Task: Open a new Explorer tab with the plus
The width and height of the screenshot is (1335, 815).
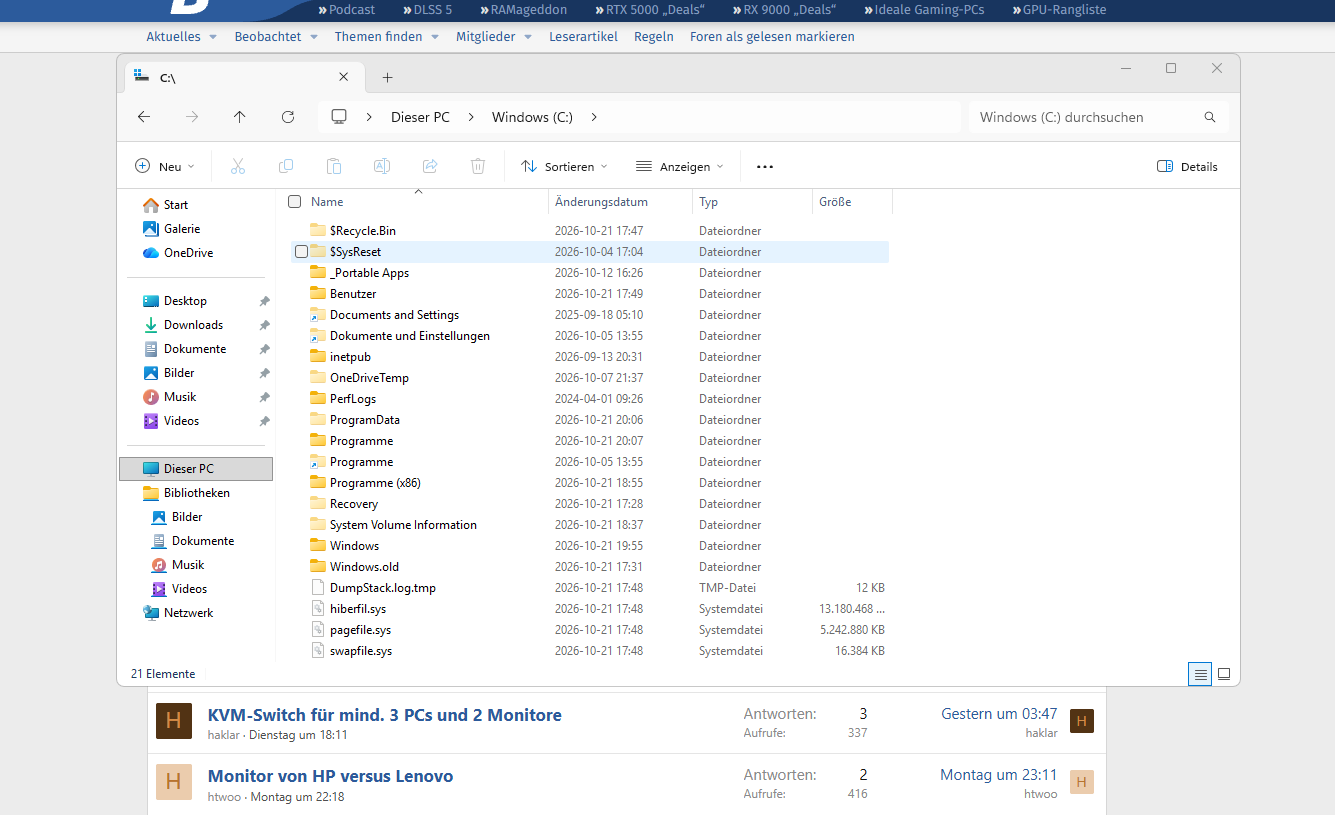Action: tap(388, 77)
